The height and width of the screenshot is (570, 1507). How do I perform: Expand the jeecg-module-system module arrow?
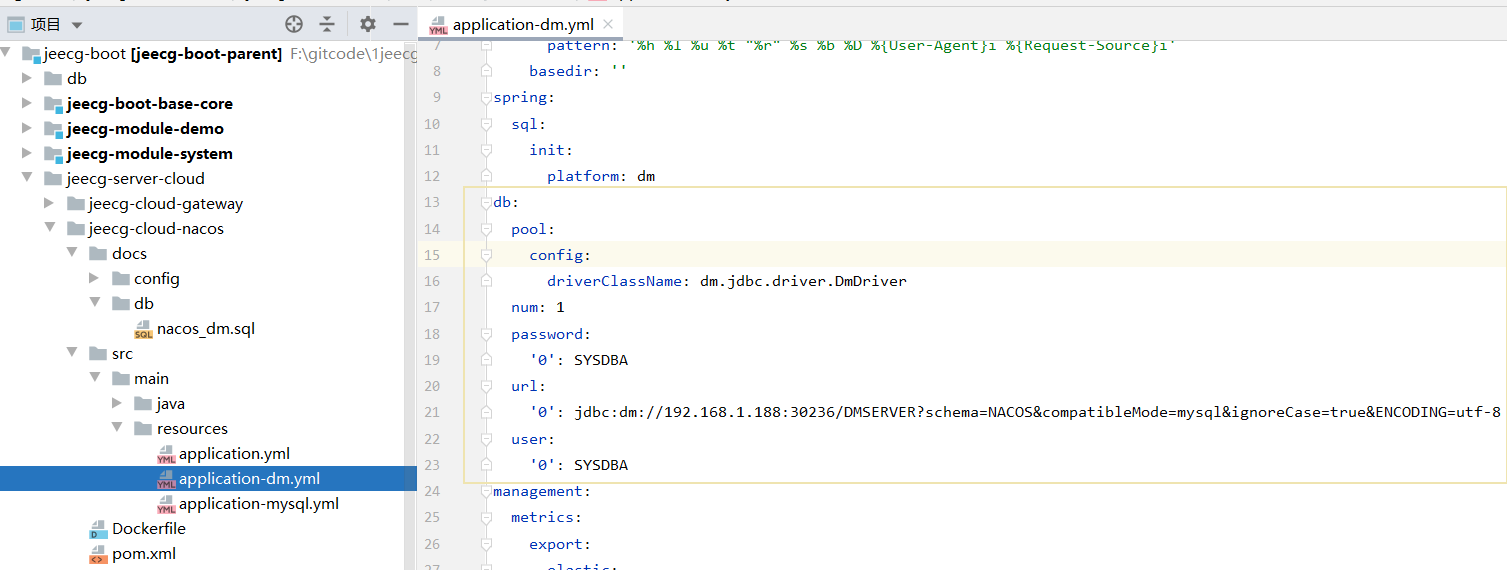27,154
